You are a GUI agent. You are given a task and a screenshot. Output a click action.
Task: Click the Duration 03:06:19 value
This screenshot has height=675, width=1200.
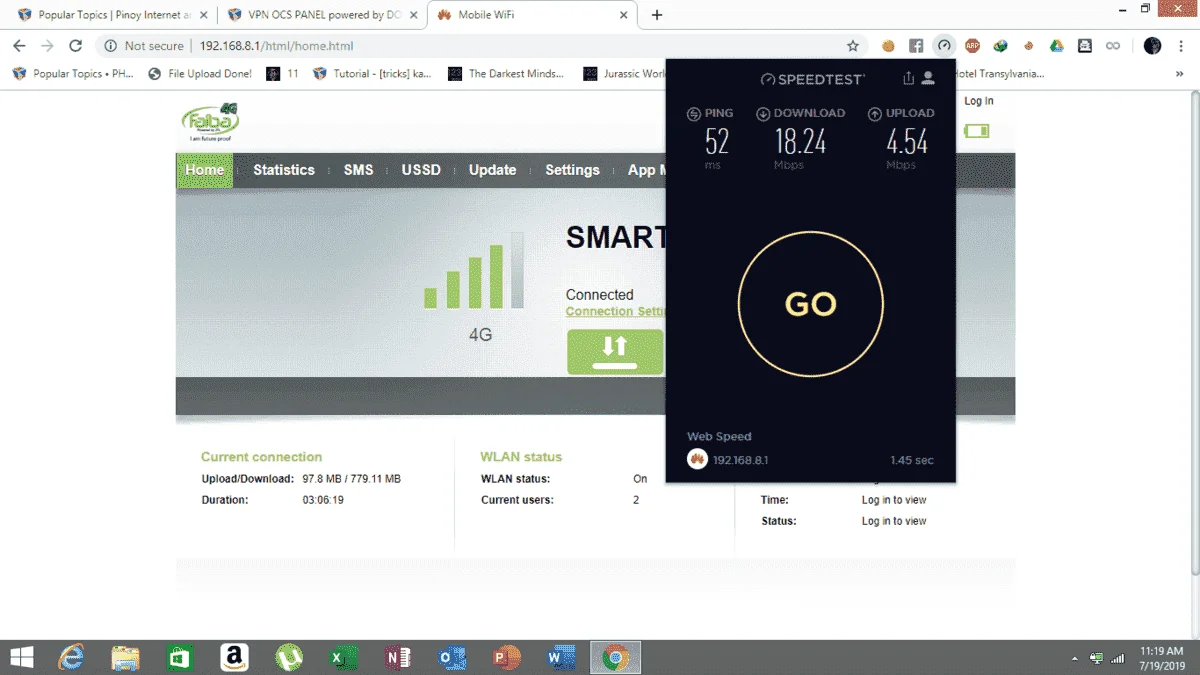[323, 500]
